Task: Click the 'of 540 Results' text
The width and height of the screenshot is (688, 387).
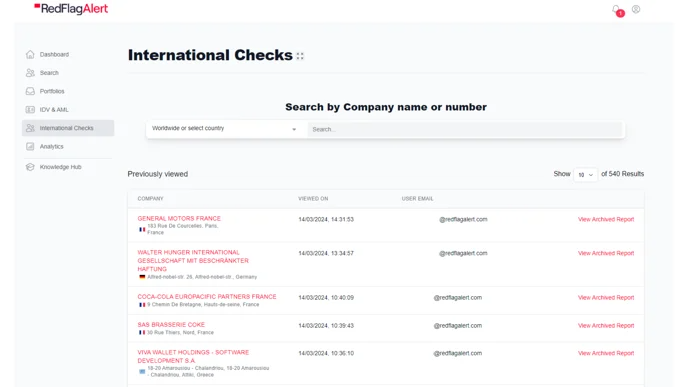Action: point(623,174)
